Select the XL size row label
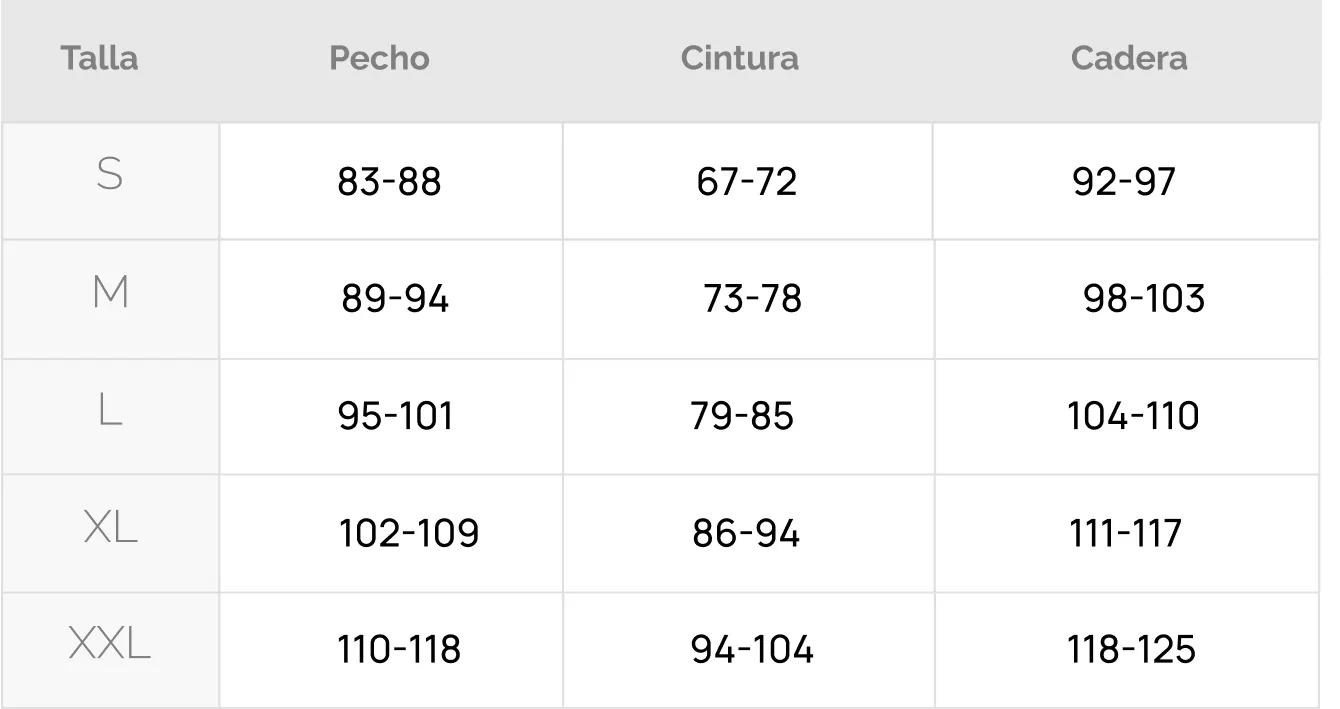The image size is (1340, 709). (110, 527)
